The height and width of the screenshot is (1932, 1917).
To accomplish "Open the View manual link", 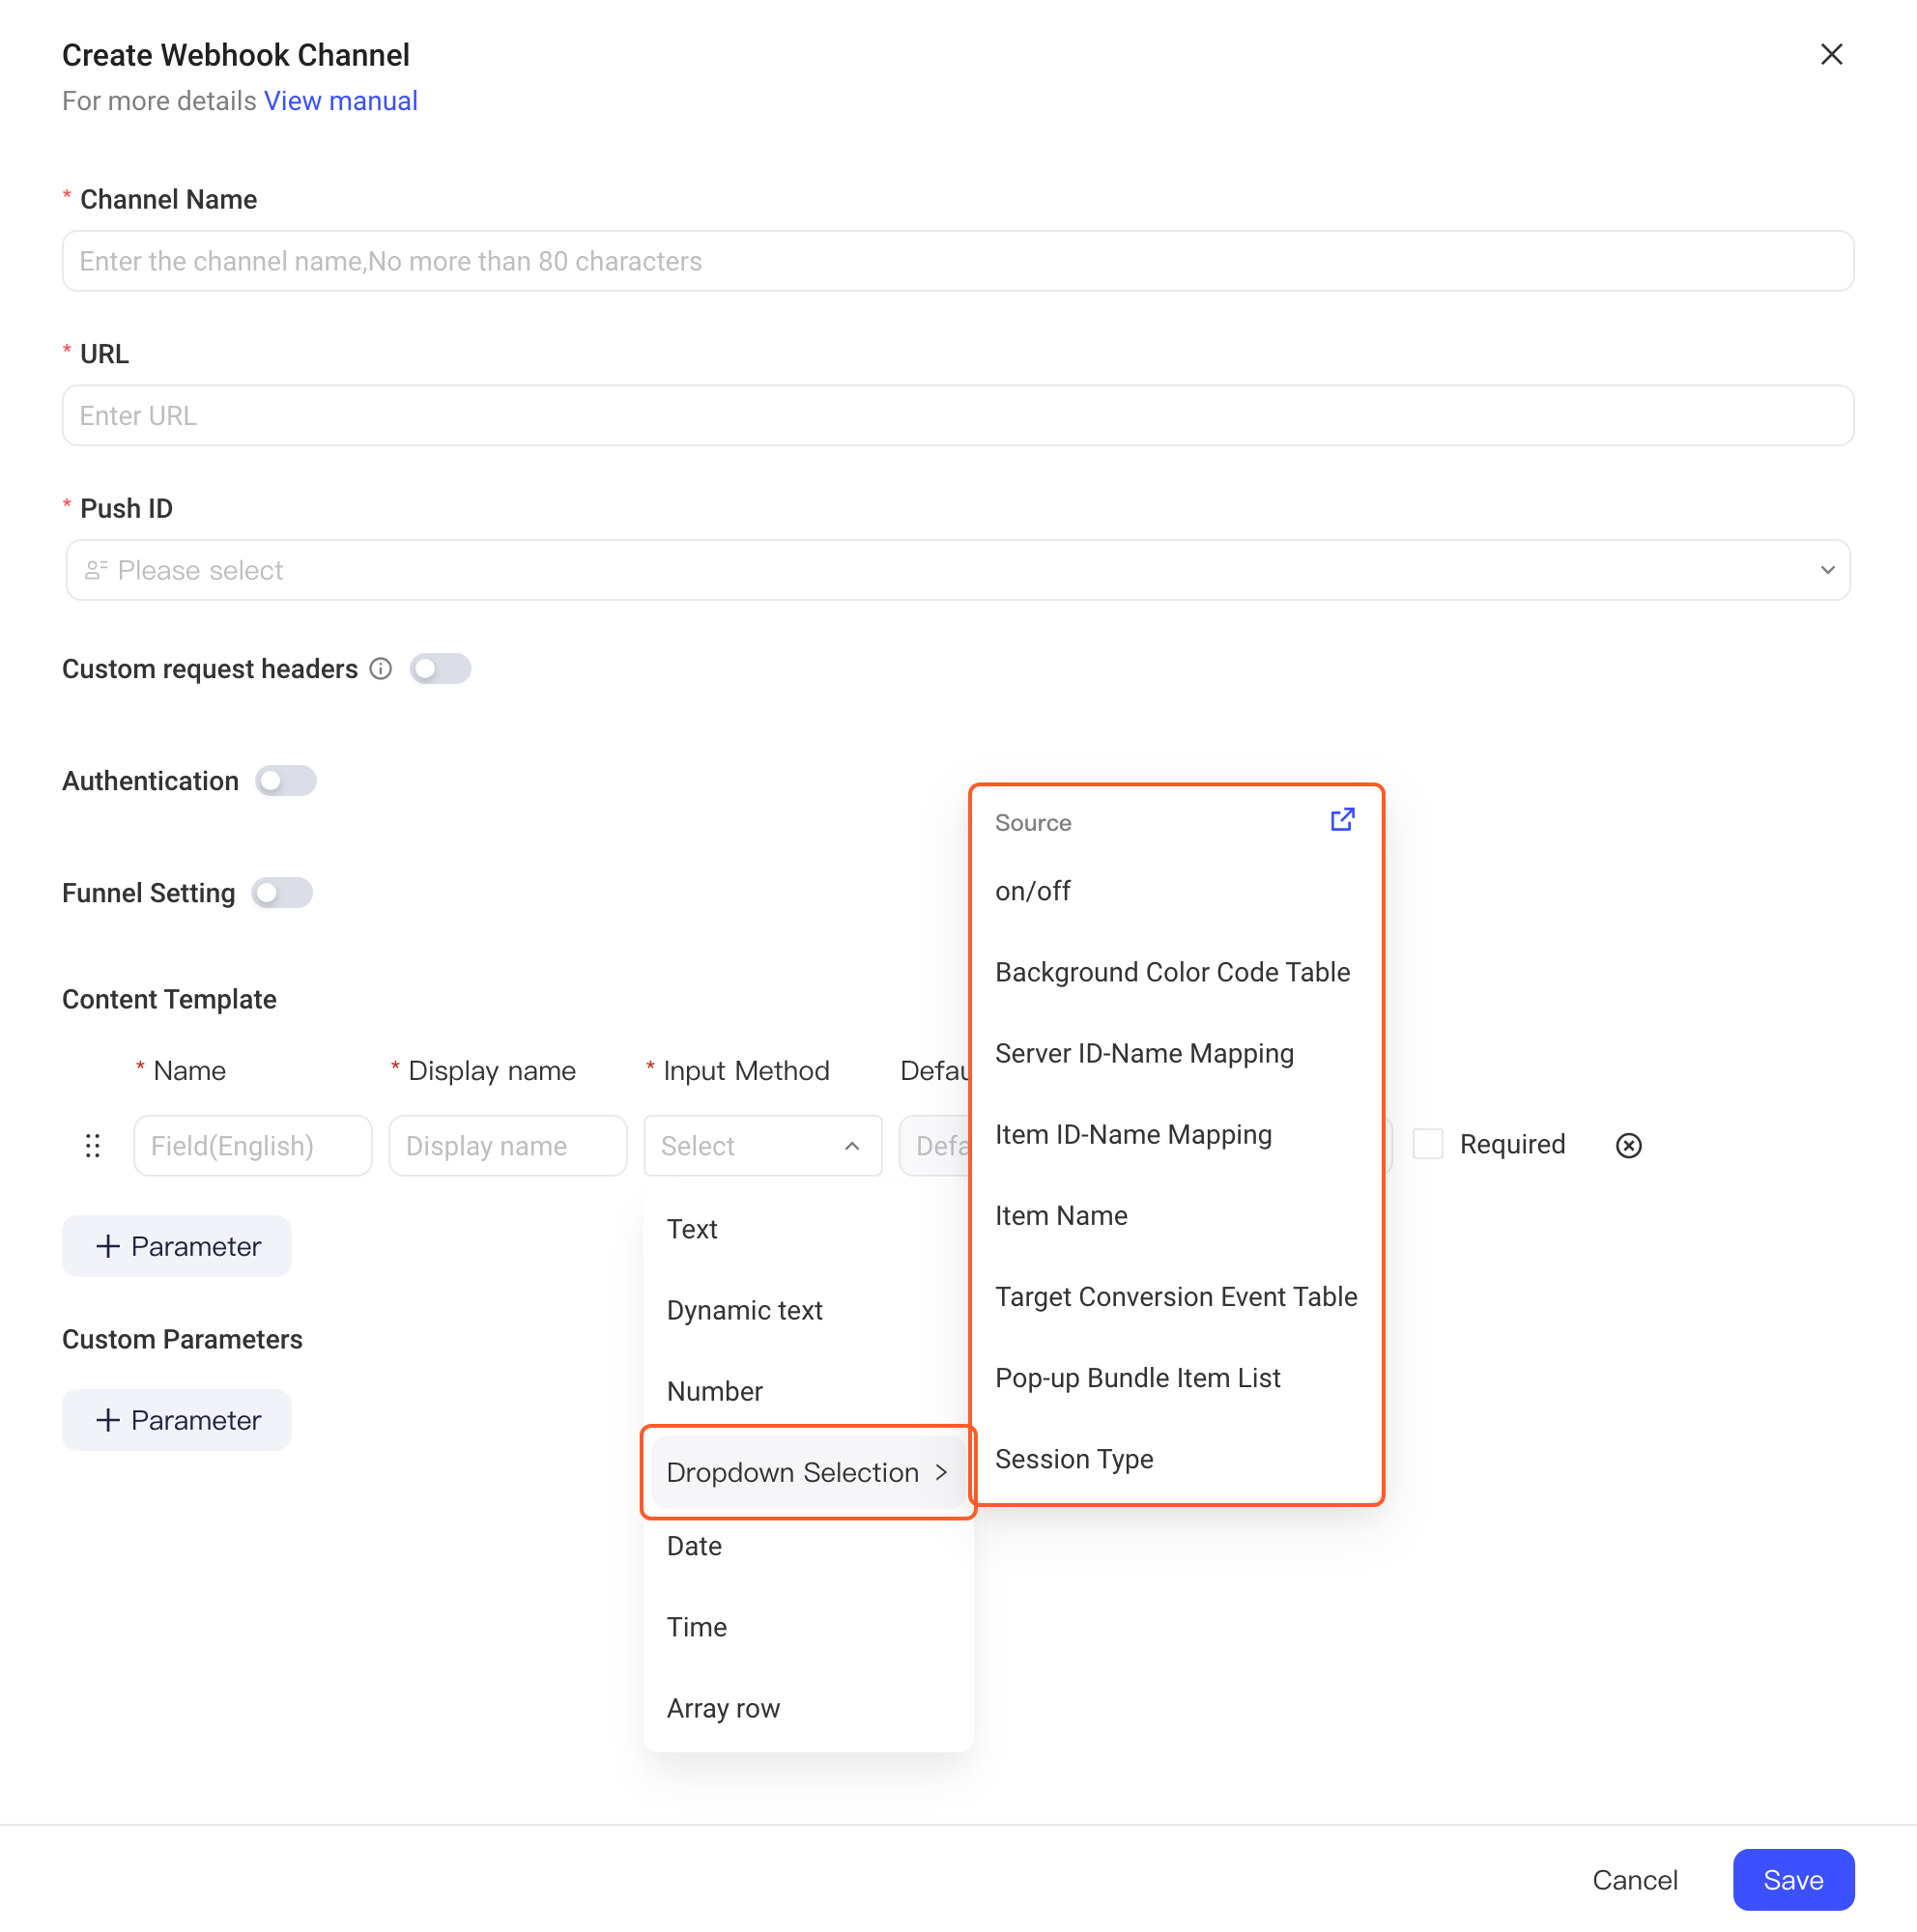I will point(340,101).
